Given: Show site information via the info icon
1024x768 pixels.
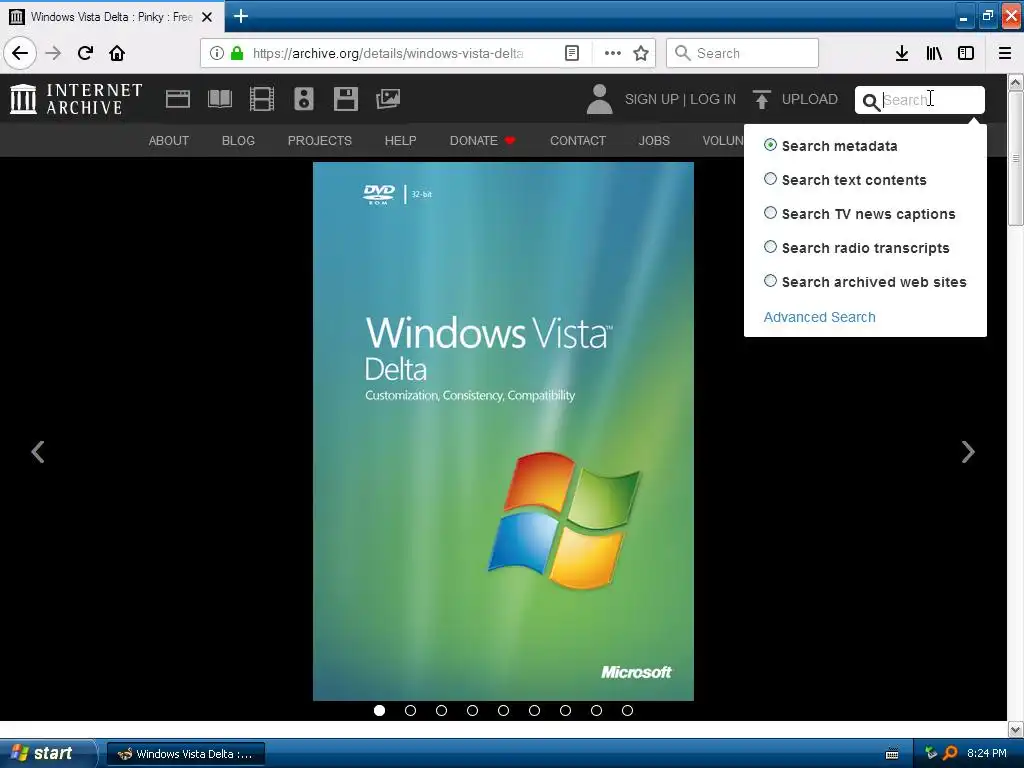Looking at the screenshot, I should 217,53.
